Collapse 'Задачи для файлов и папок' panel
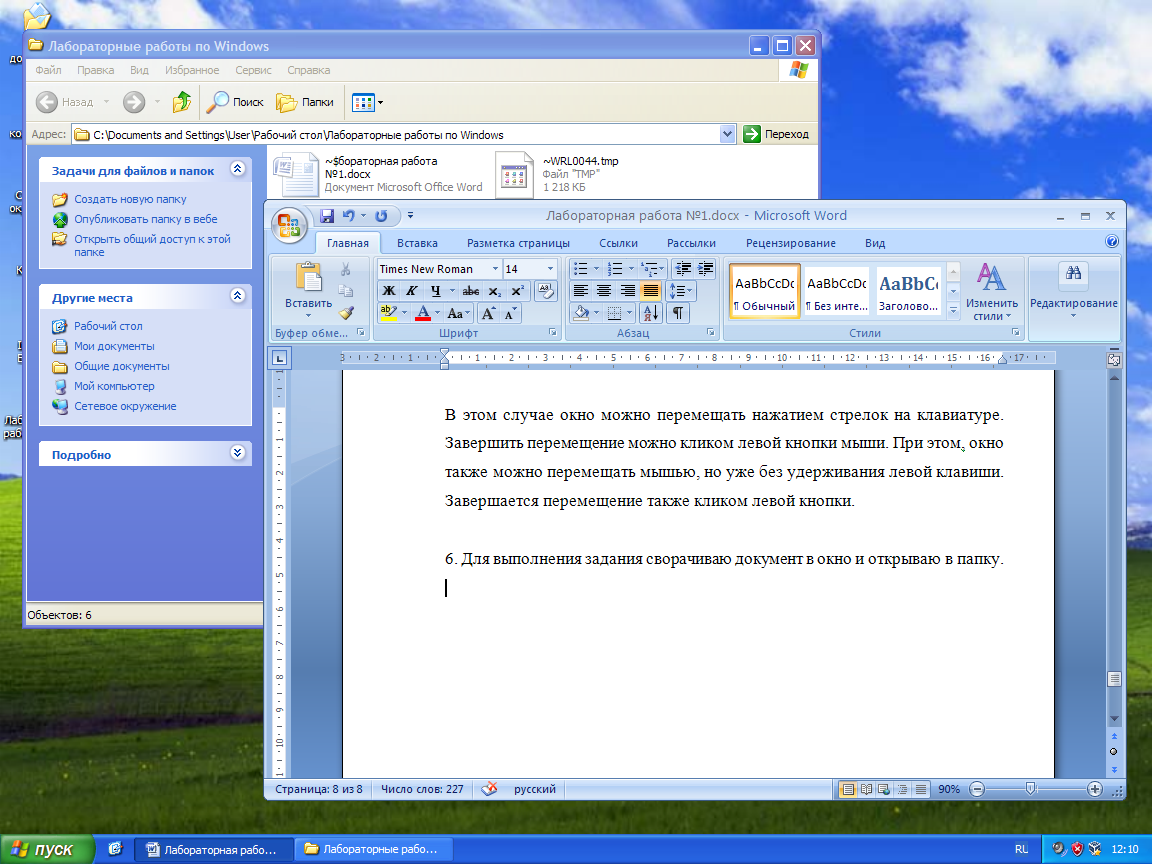 (237, 169)
